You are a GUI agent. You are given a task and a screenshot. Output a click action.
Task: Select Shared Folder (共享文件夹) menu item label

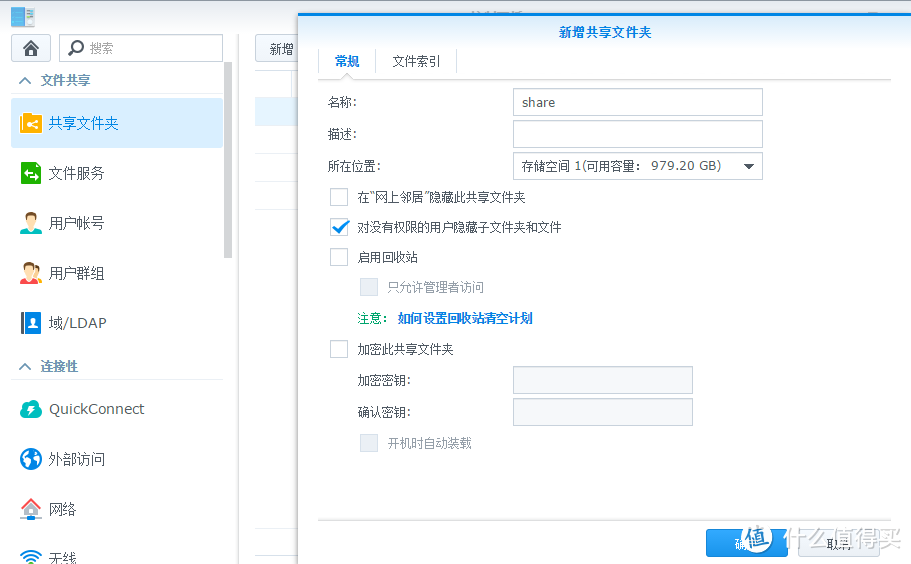(84, 123)
